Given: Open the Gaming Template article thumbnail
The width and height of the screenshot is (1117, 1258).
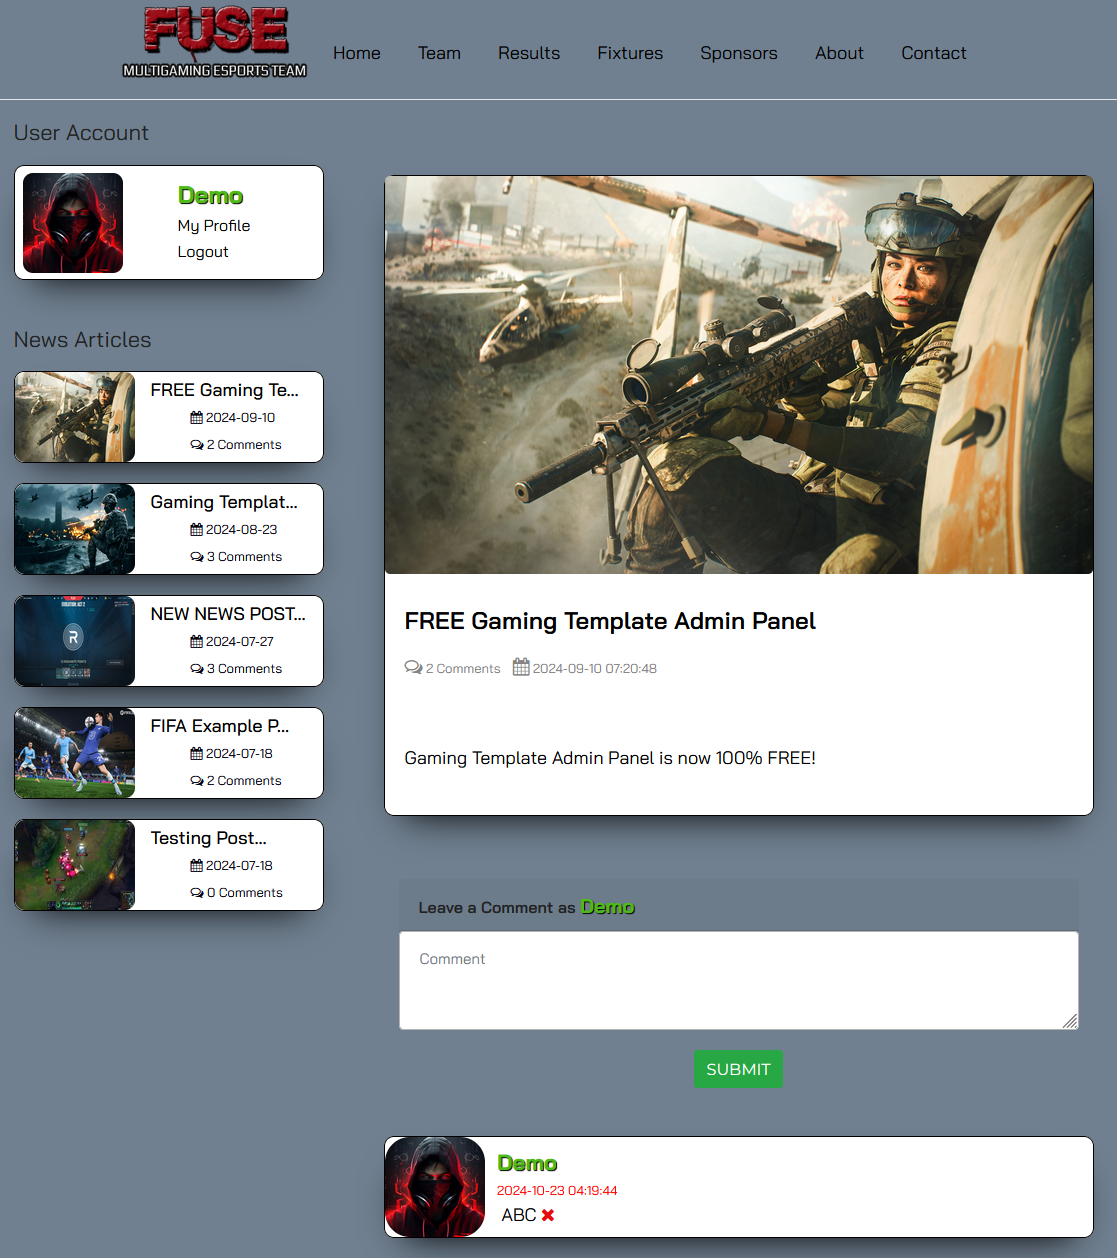Looking at the screenshot, I should point(75,529).
